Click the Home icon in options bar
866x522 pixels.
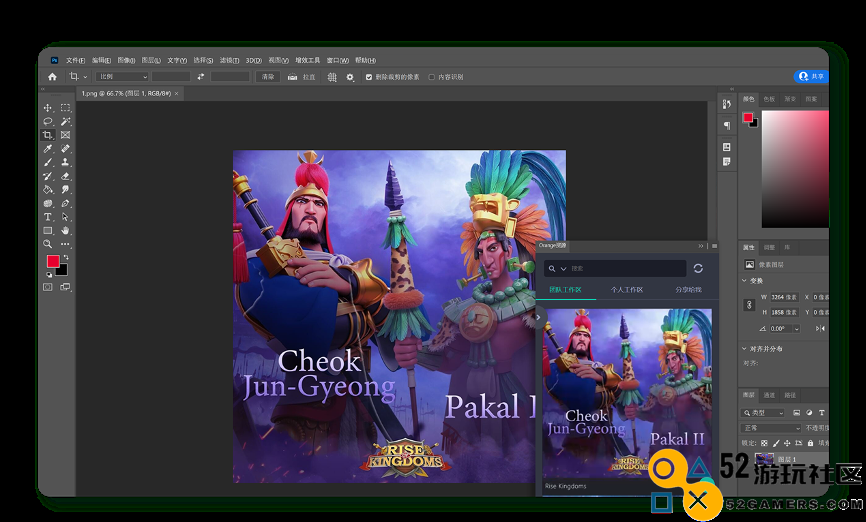pos(52,77)
